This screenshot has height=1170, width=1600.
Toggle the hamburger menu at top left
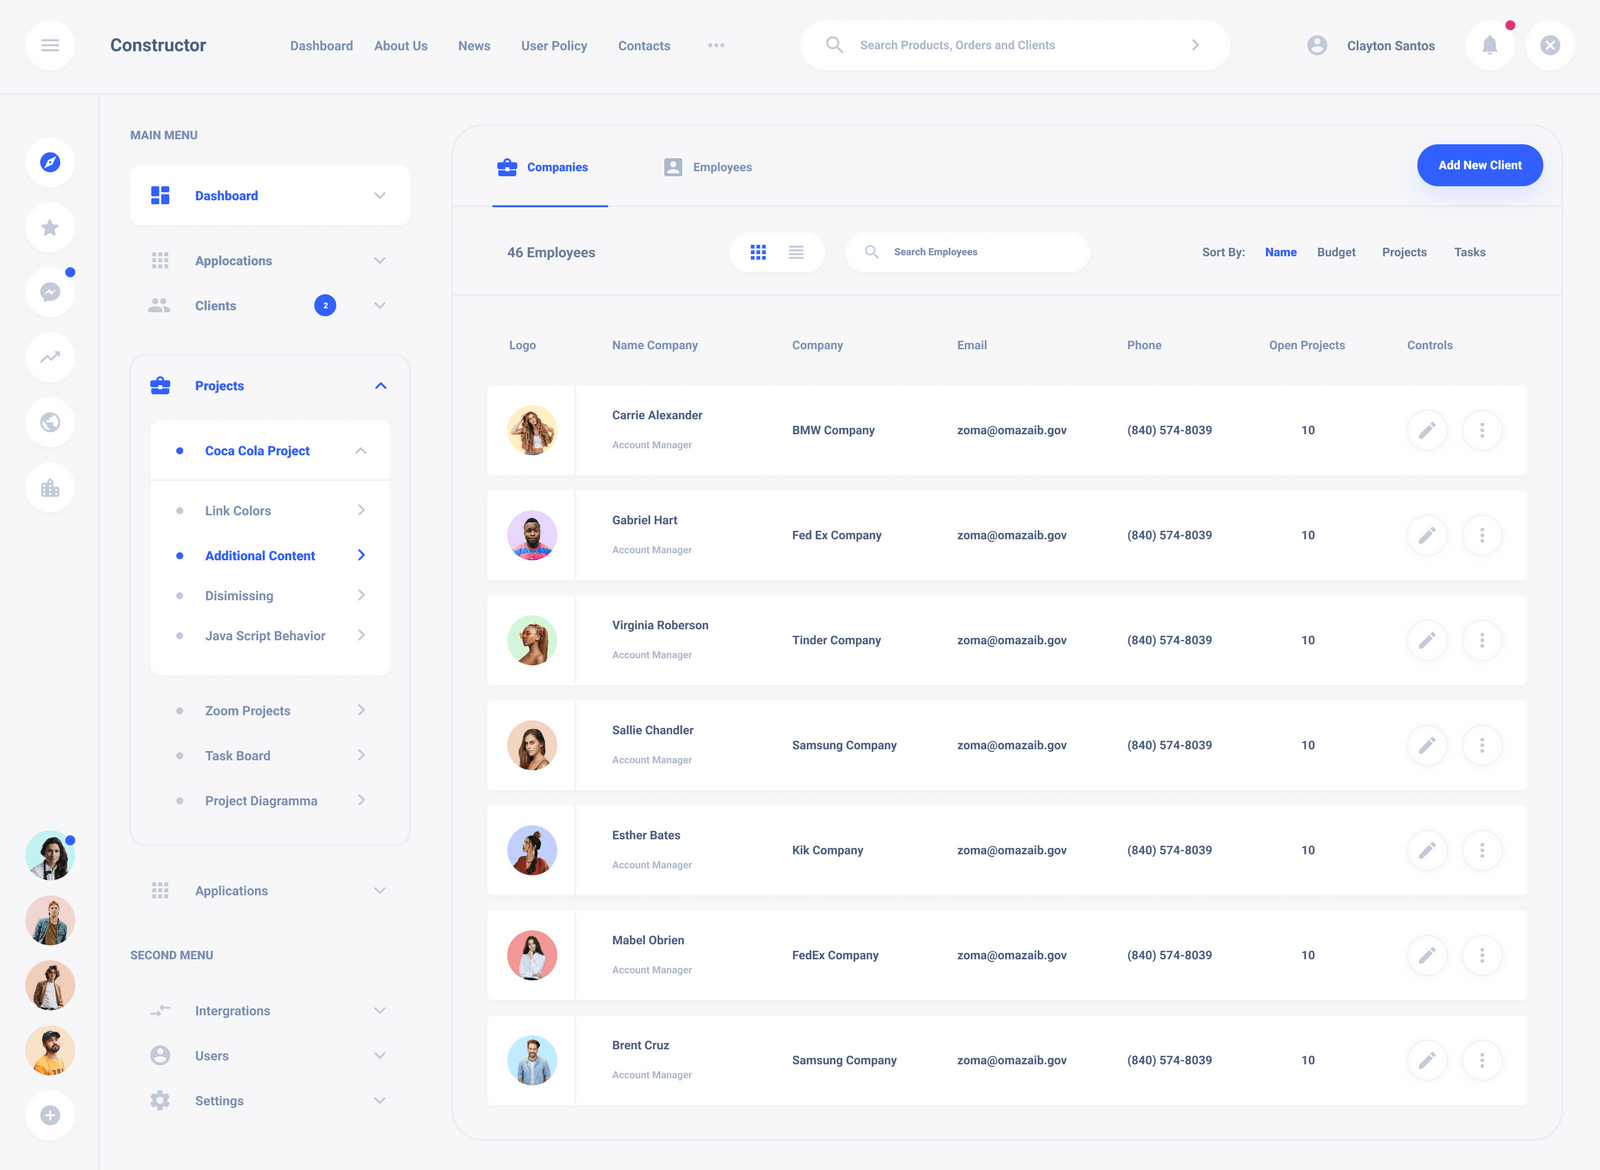pyautogui.click(x=50, y=44)
